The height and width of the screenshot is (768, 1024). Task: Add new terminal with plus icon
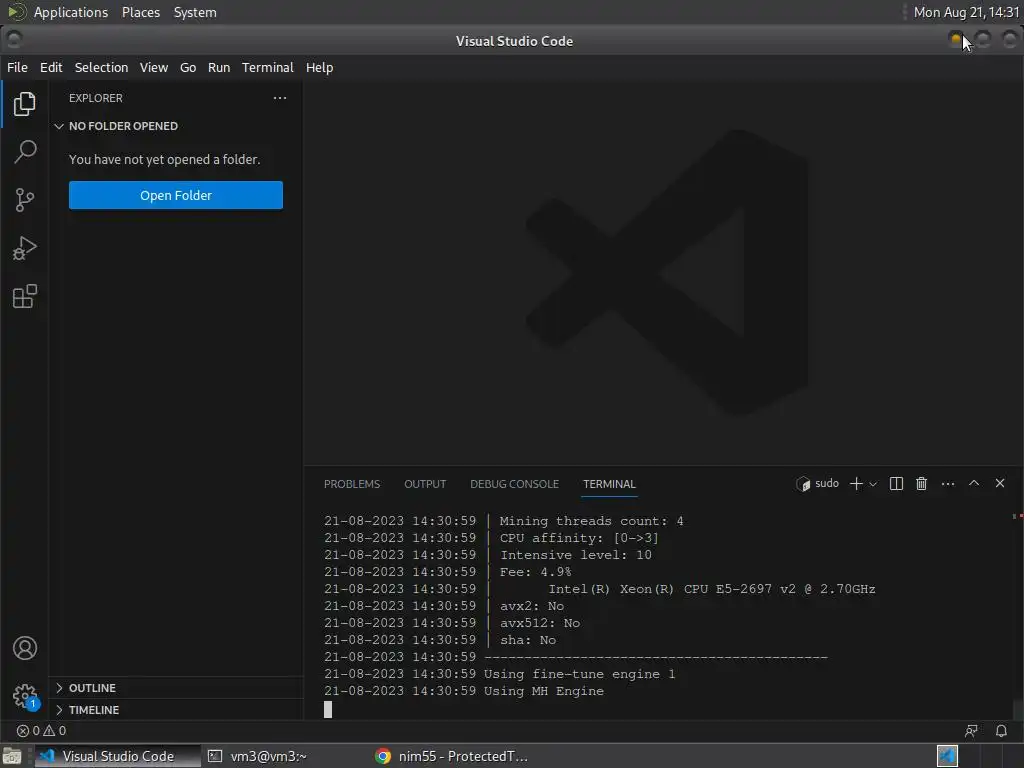tap(856, 483)
